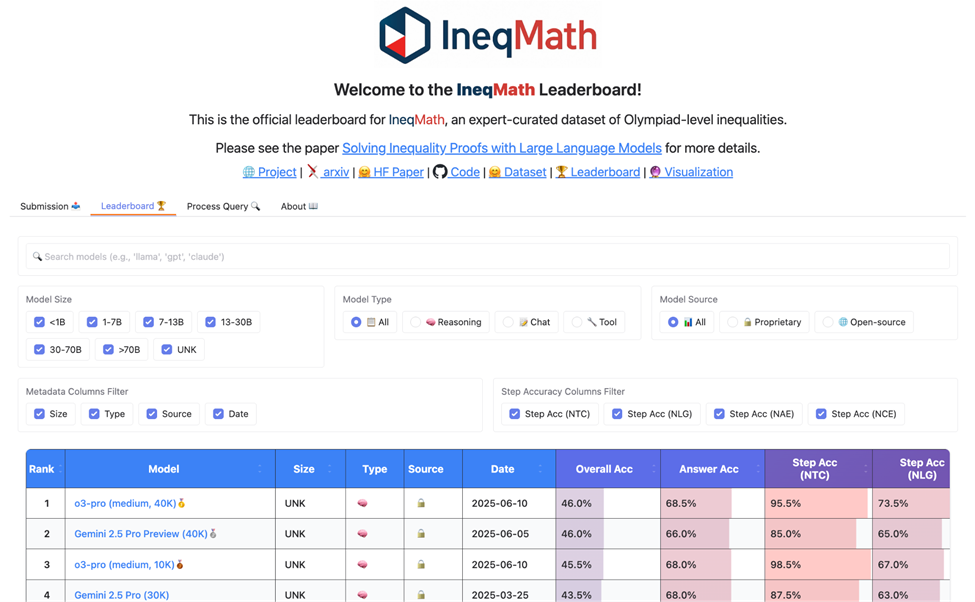Select All model source radio
This screenshot has width=975, height=602.
point(673,322)
